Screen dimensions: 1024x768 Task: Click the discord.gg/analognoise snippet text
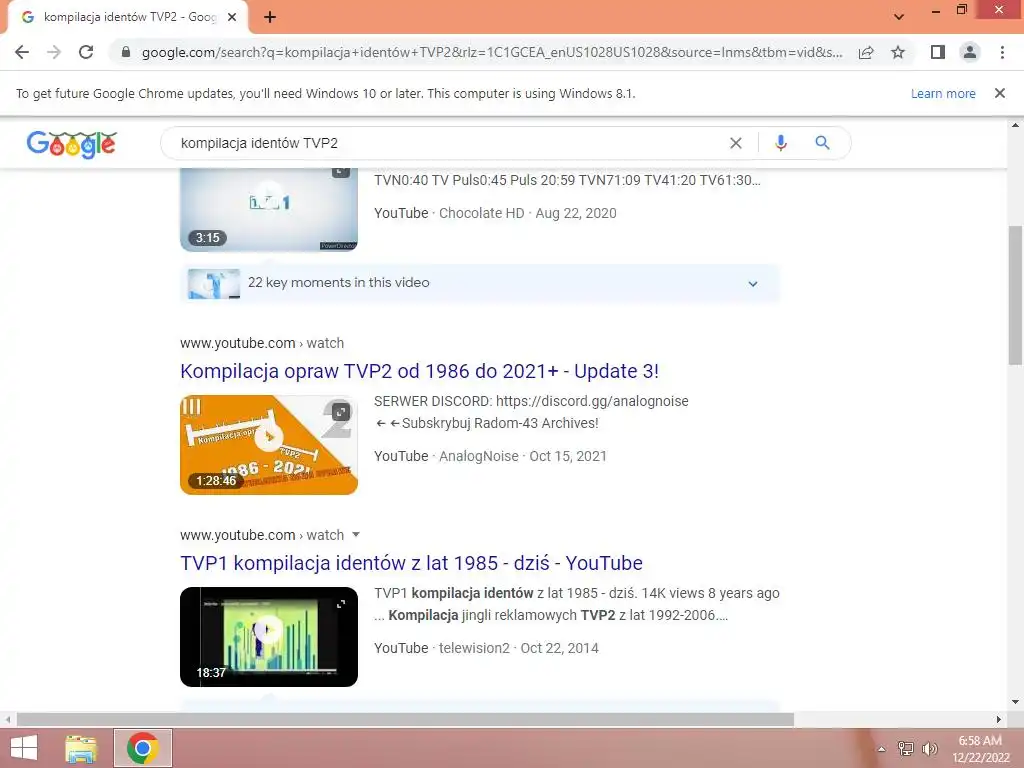(x=592, y=401)
